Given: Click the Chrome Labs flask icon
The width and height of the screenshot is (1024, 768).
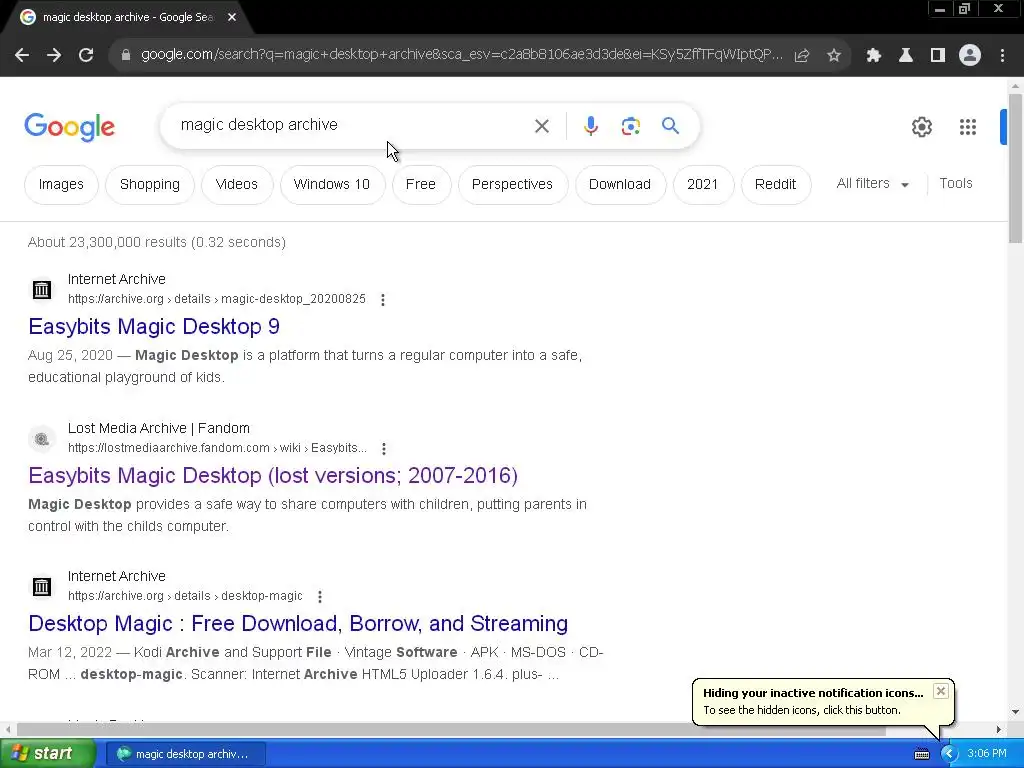Looking at the screenshot, I should [906, 56].
